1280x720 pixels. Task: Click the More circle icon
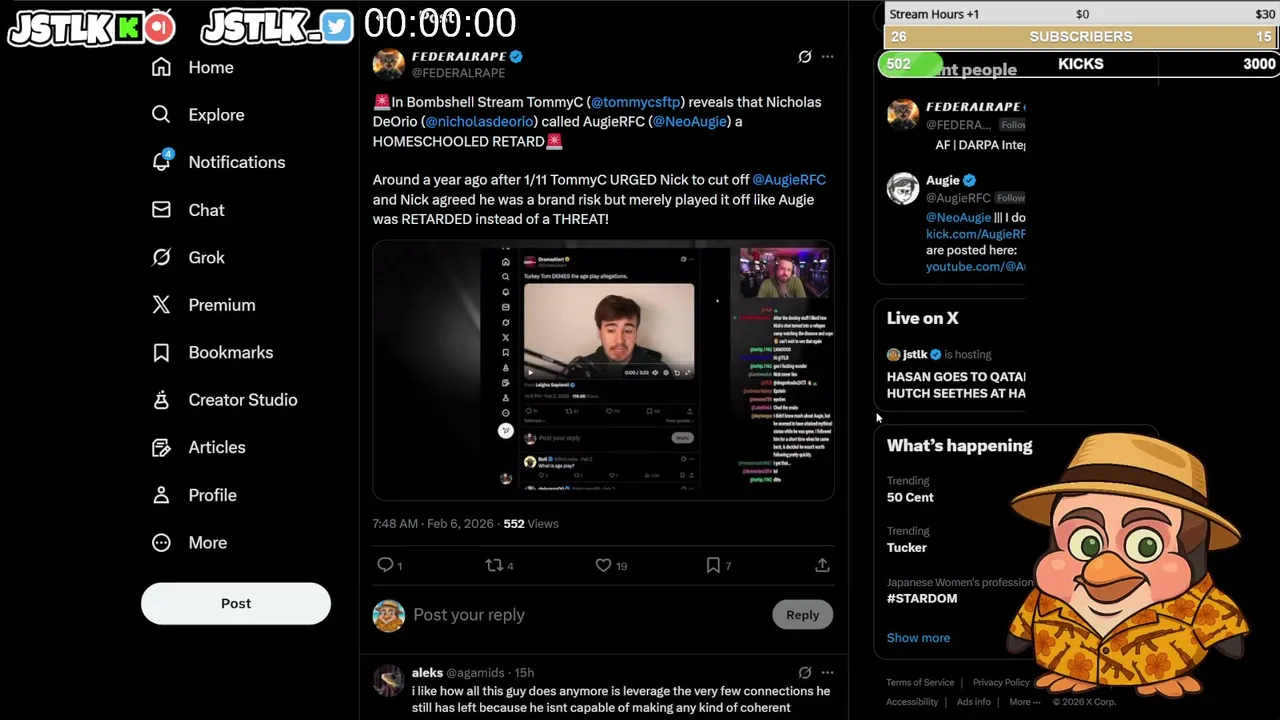point(161,542)
